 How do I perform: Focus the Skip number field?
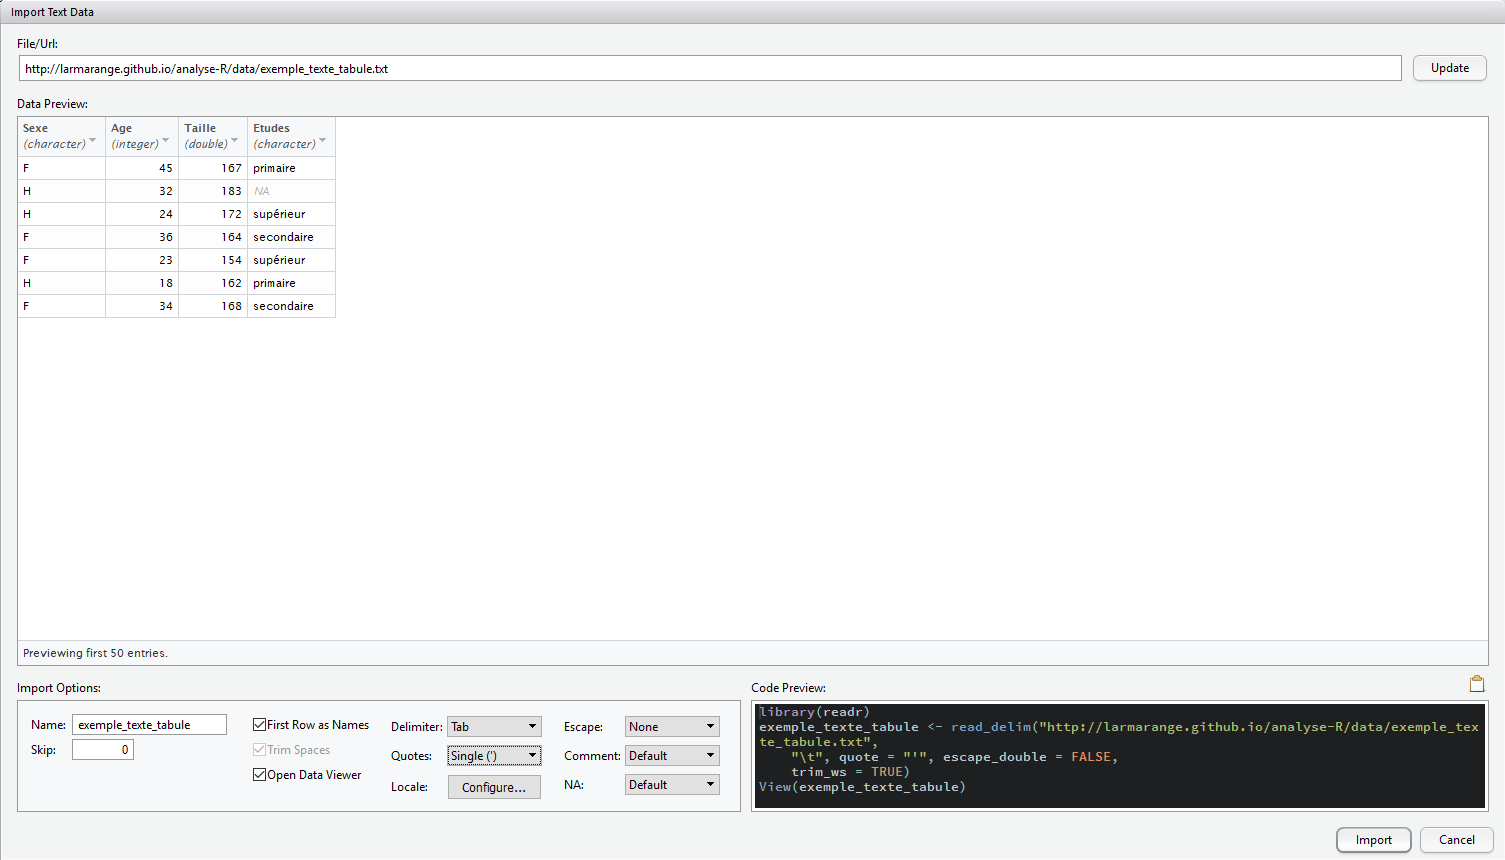tap(103, 750)
